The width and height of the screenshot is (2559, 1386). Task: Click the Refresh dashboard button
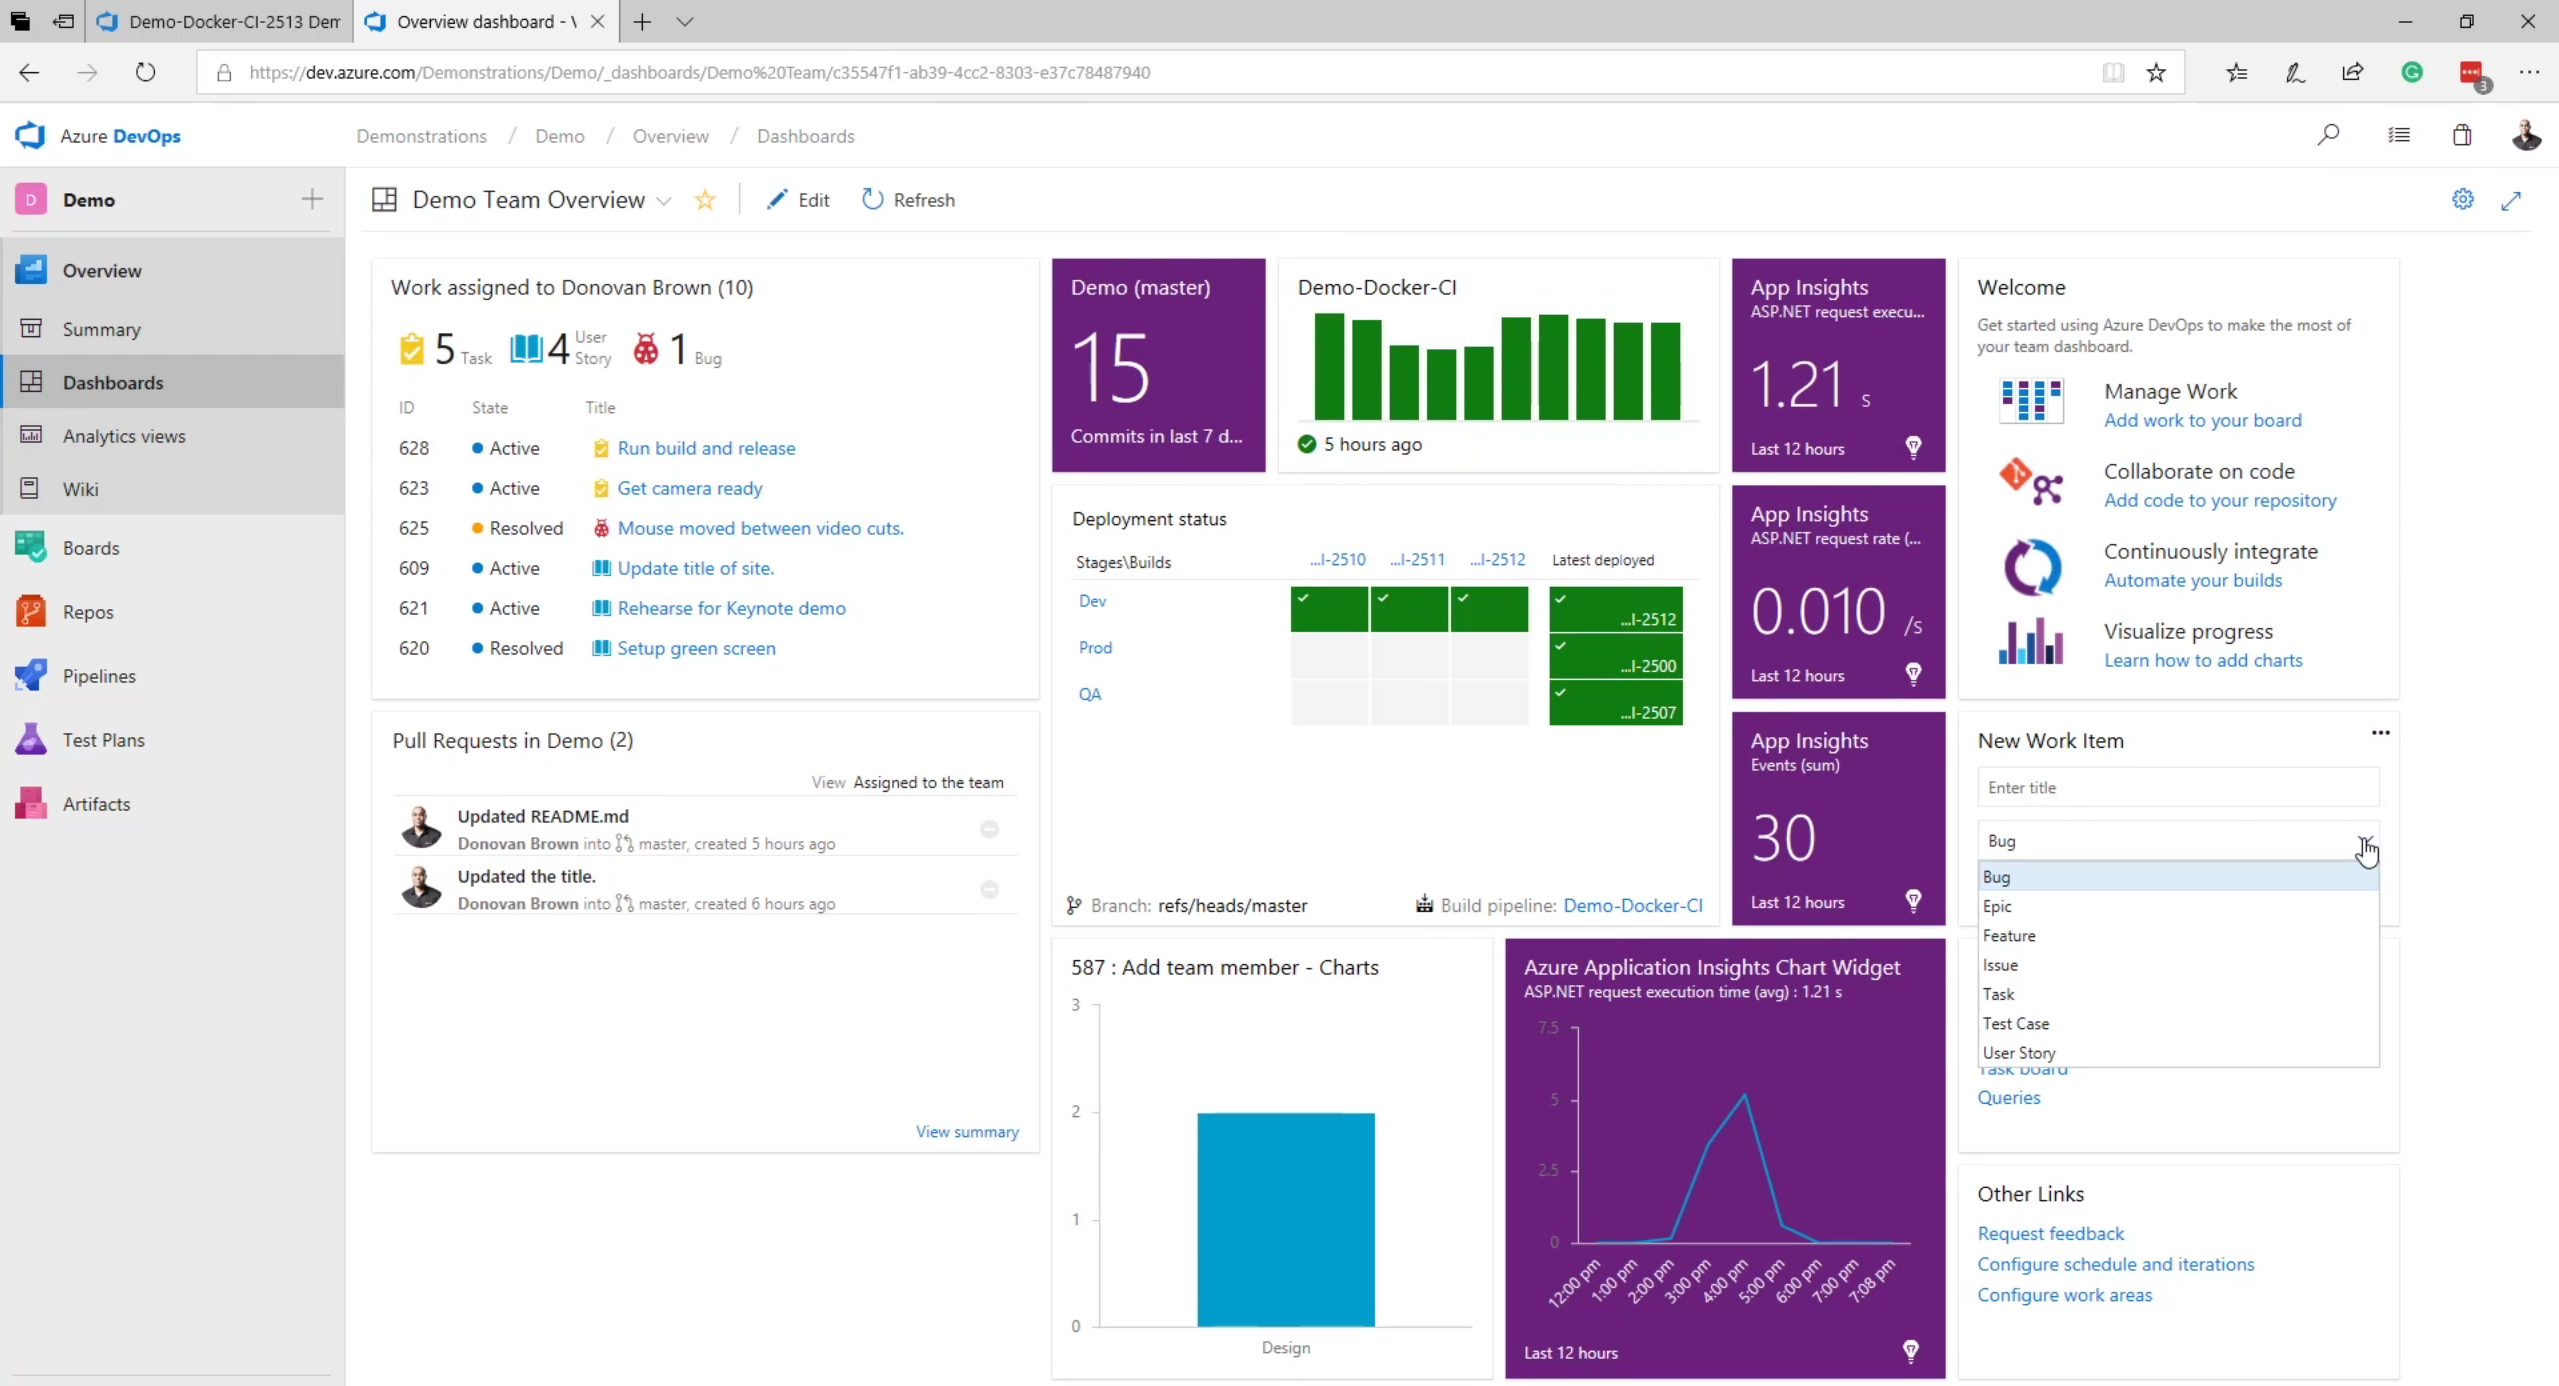coord(908,199)
